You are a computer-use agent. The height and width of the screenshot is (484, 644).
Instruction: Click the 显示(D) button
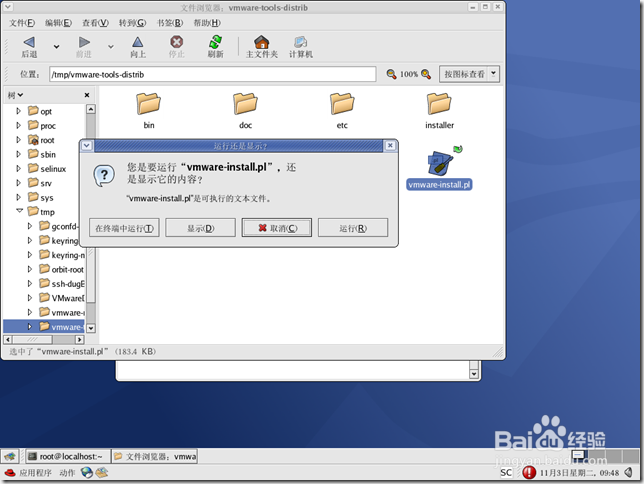(200, 228)
